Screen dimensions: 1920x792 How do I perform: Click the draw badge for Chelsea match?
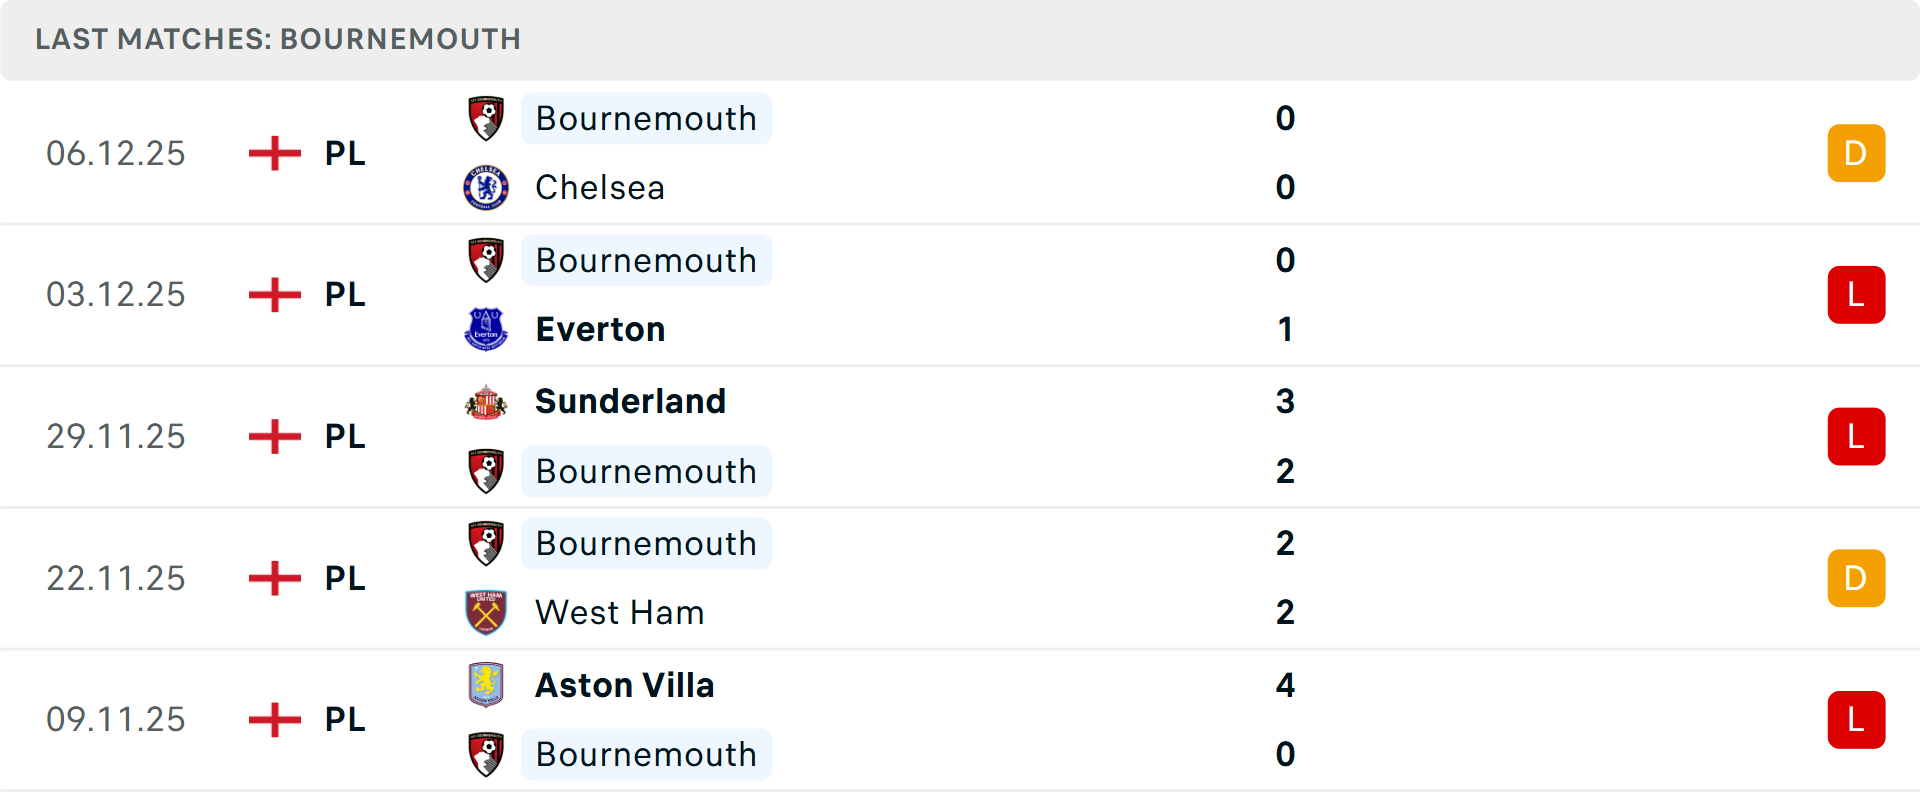(x=1856, y=153)
